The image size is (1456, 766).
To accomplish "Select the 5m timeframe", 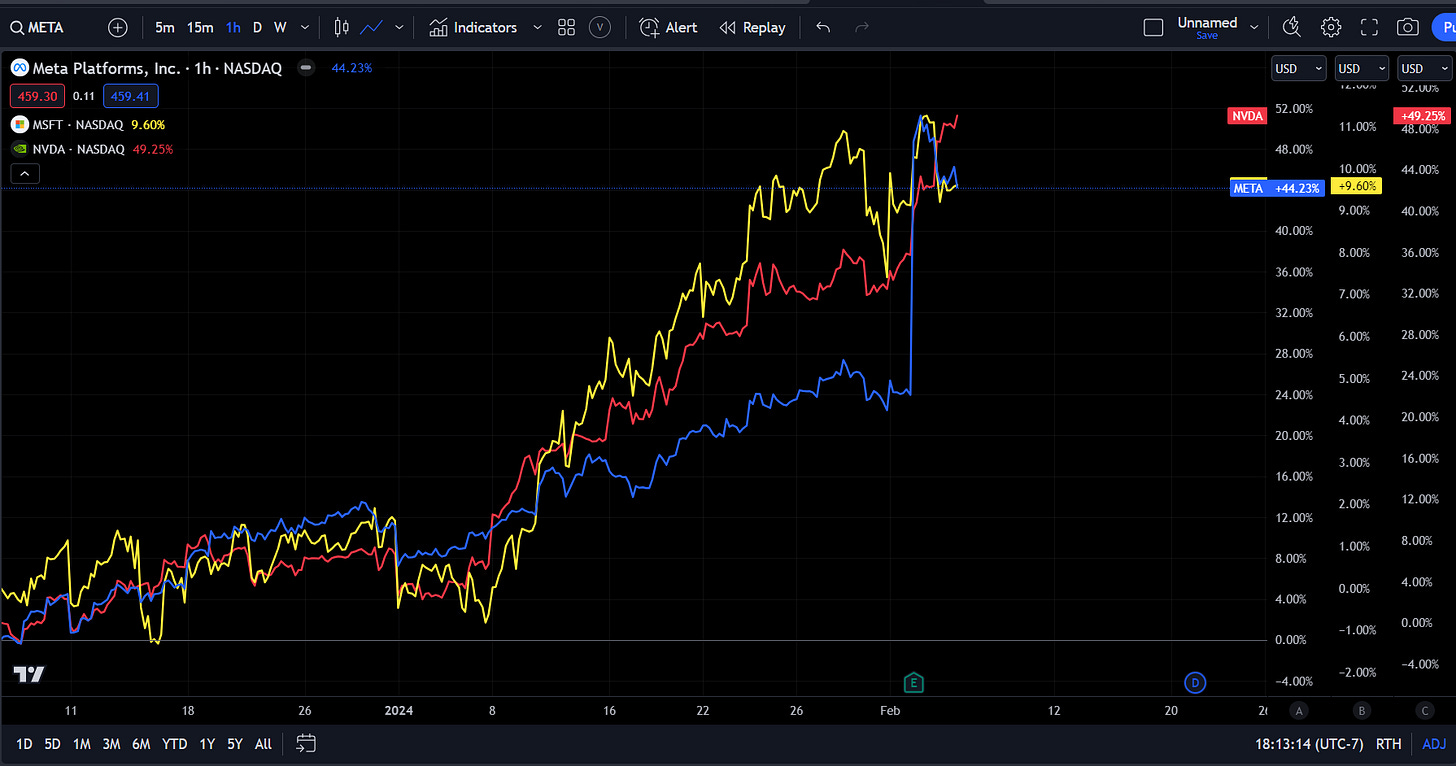I will tap(165, 27).
